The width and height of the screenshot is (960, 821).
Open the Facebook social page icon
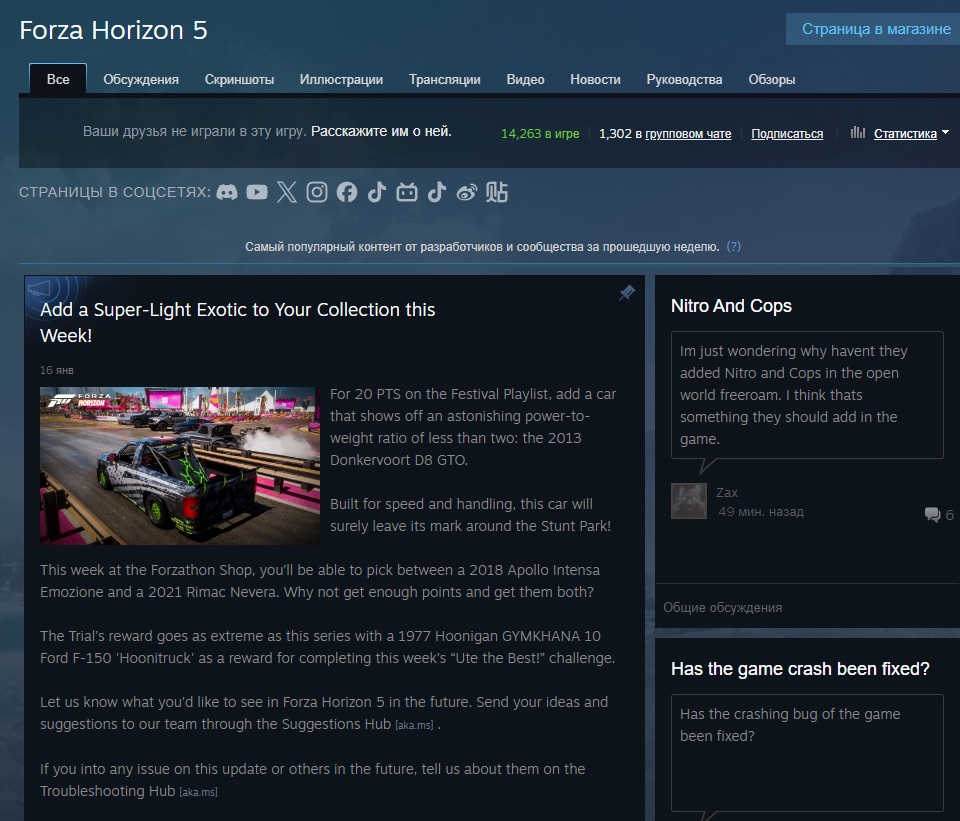[347, 192]
